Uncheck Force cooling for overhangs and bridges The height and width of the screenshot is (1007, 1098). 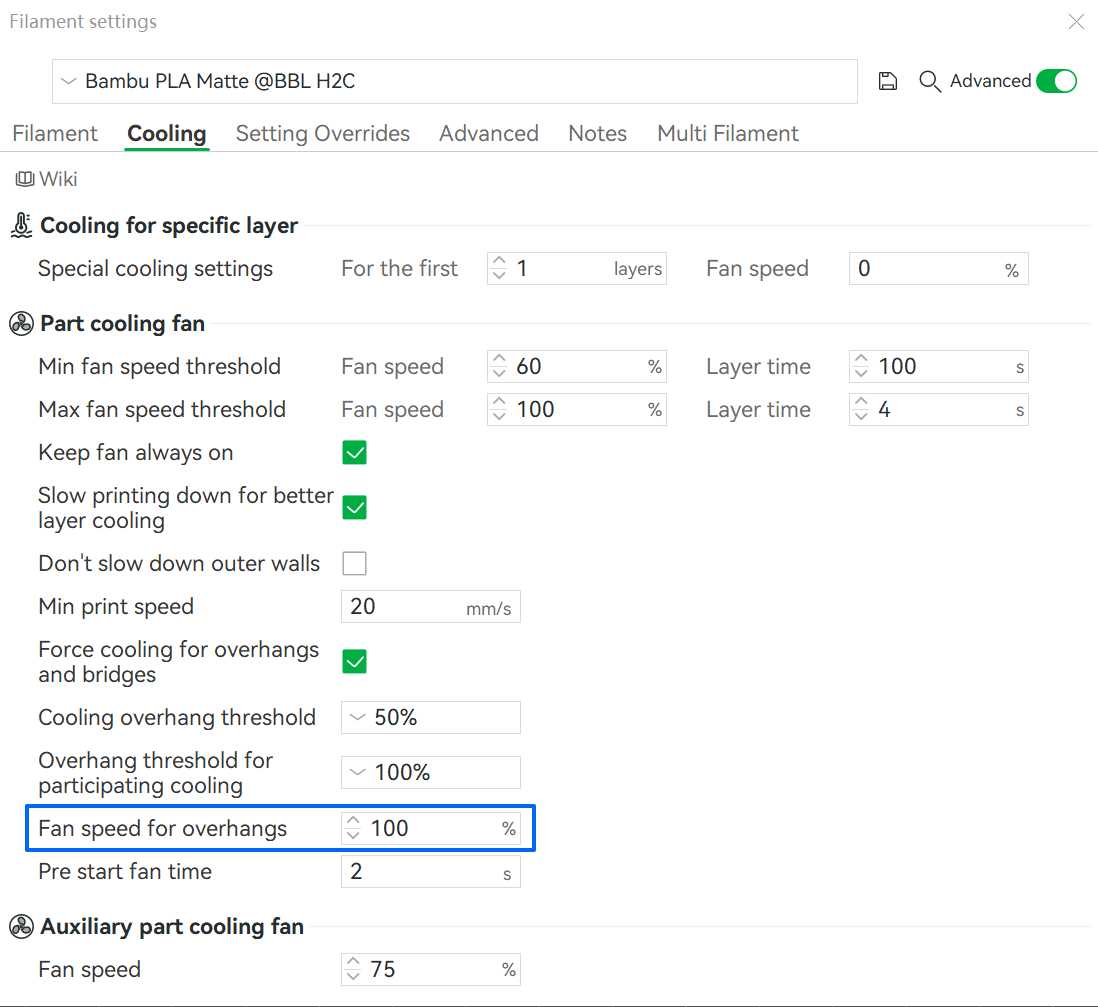pos(354,661)
